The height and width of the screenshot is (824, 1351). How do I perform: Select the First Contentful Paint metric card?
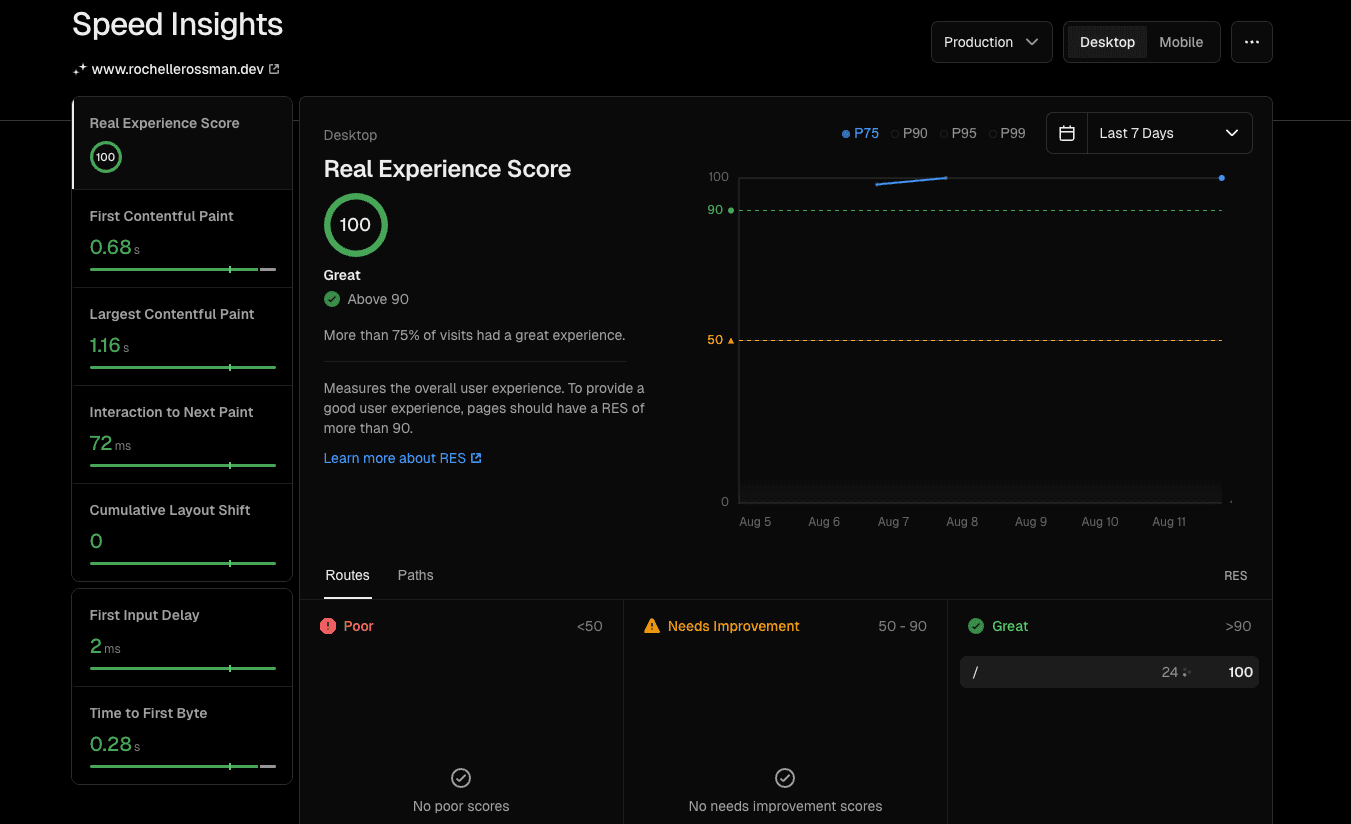point(182,239)
